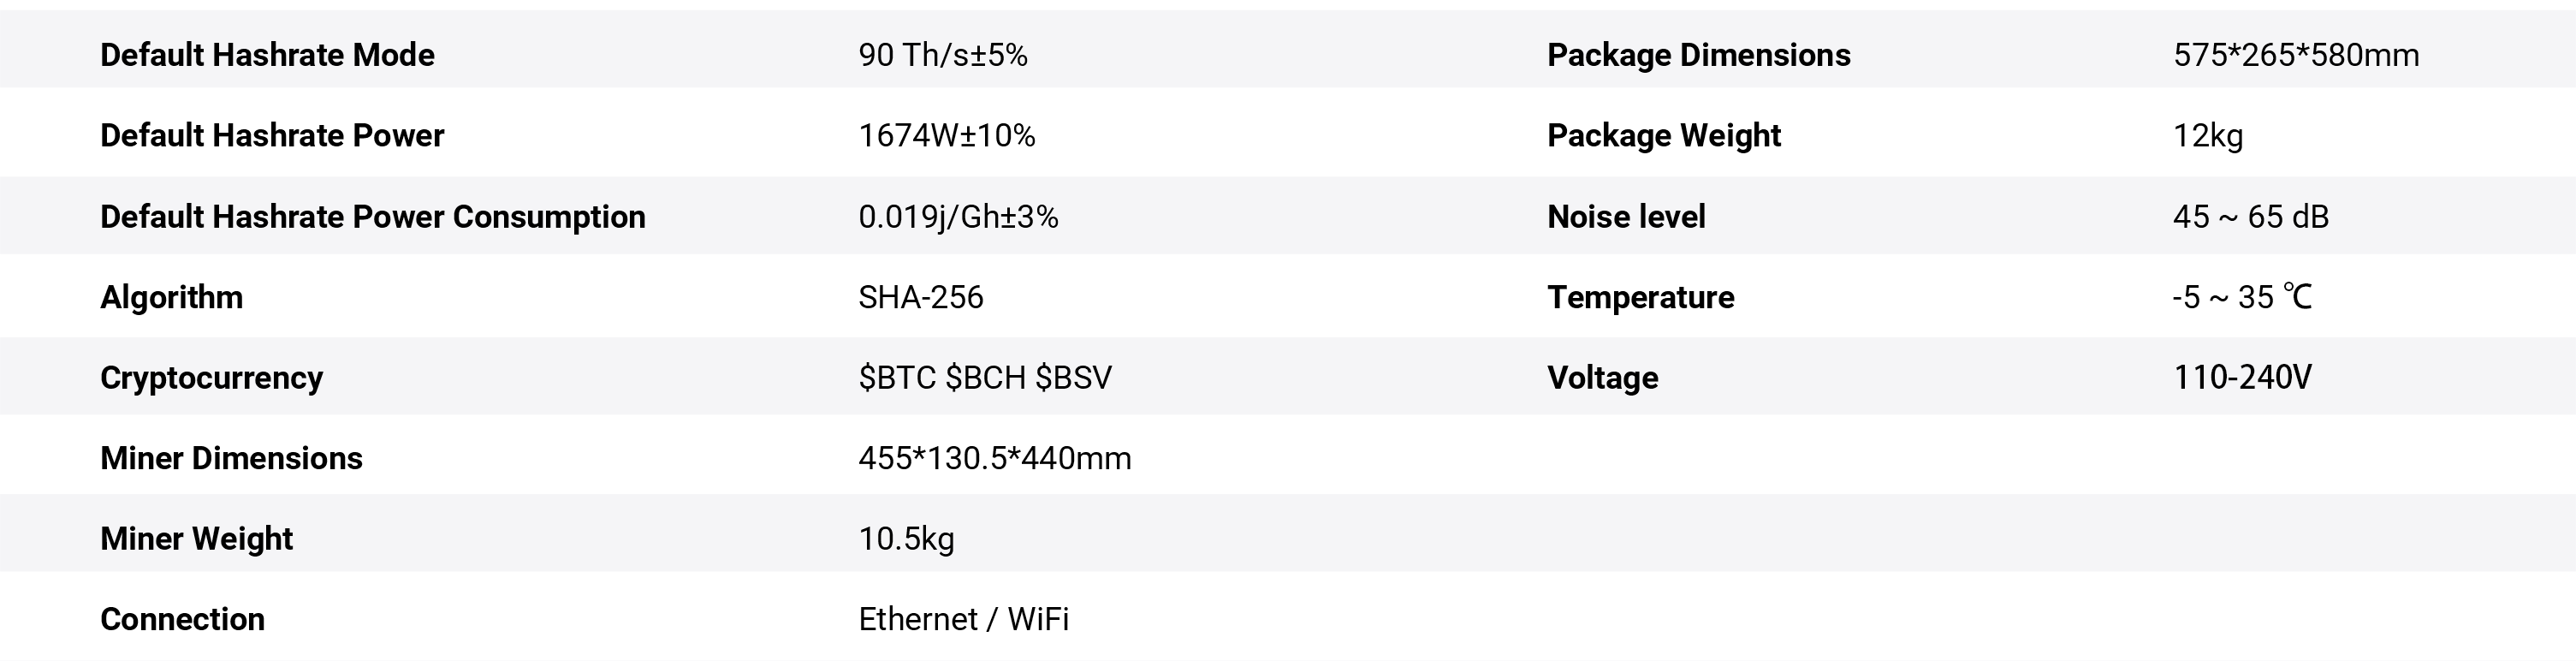
Task: Click the 110-240V voltage value
Action: coord(2241,378)
